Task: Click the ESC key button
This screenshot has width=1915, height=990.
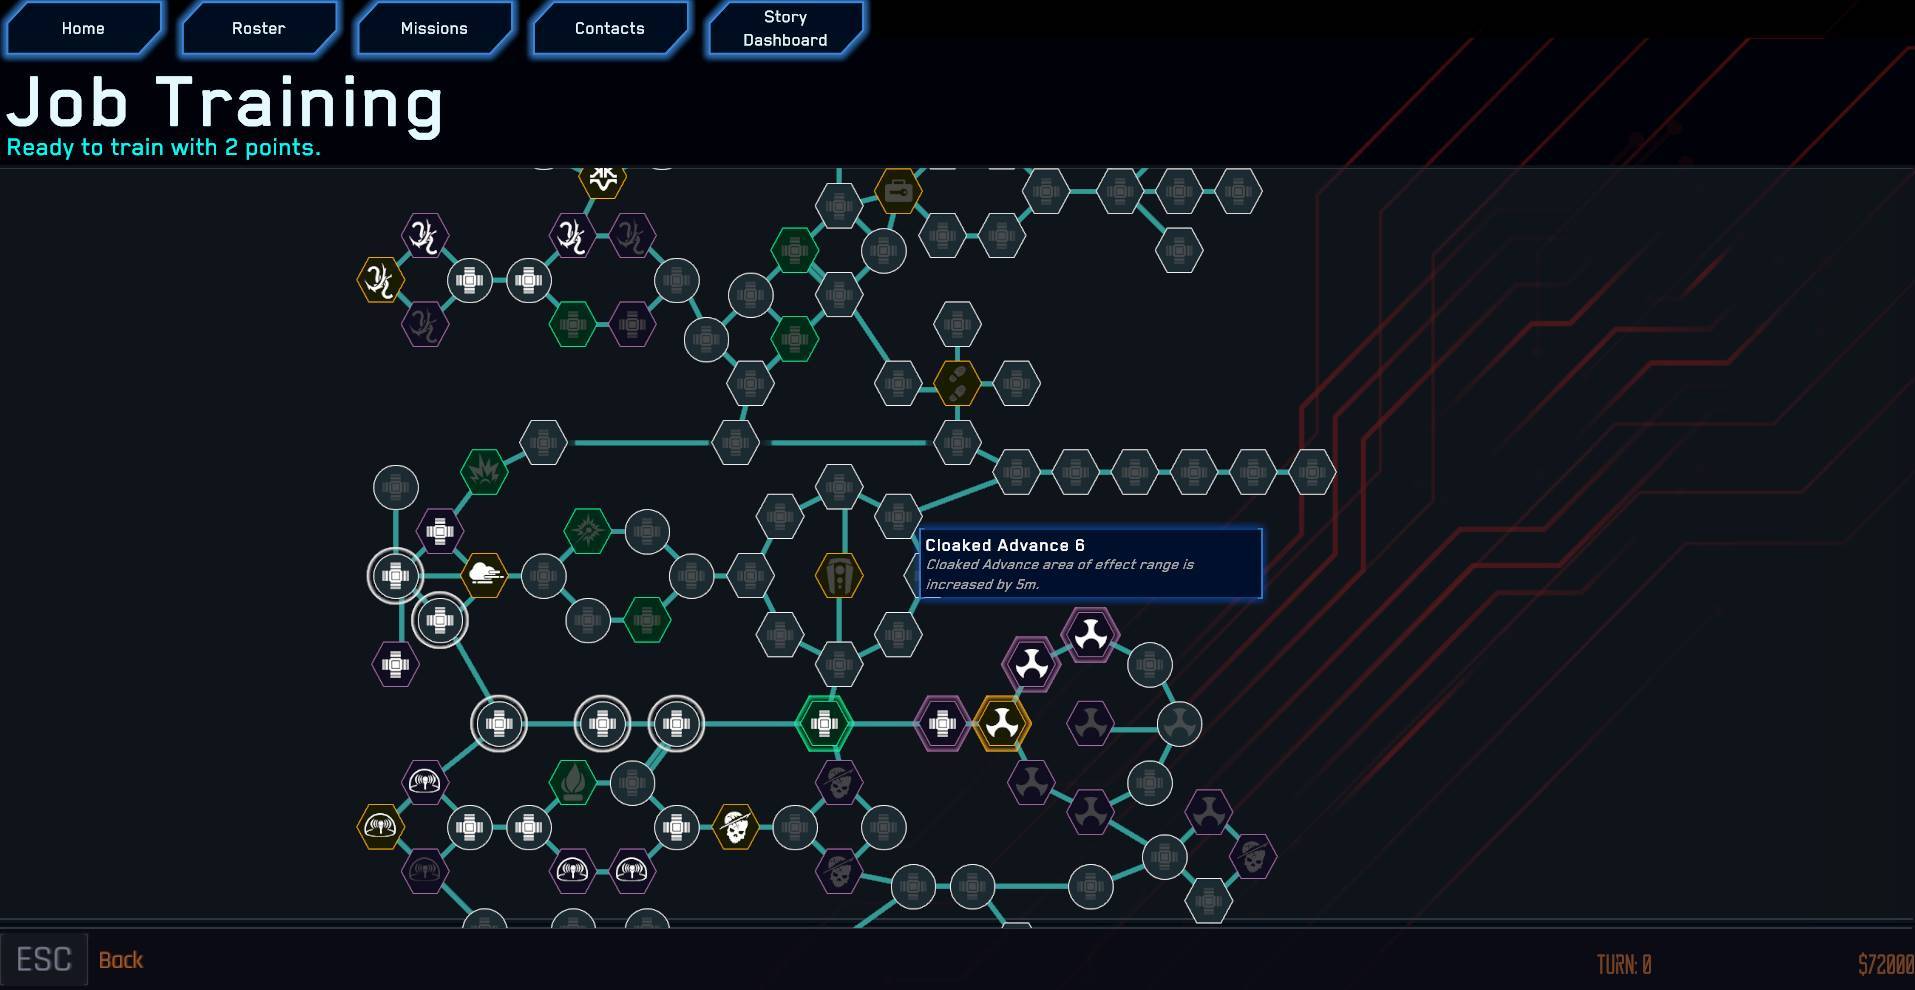Action: click(x=44, y=960)
